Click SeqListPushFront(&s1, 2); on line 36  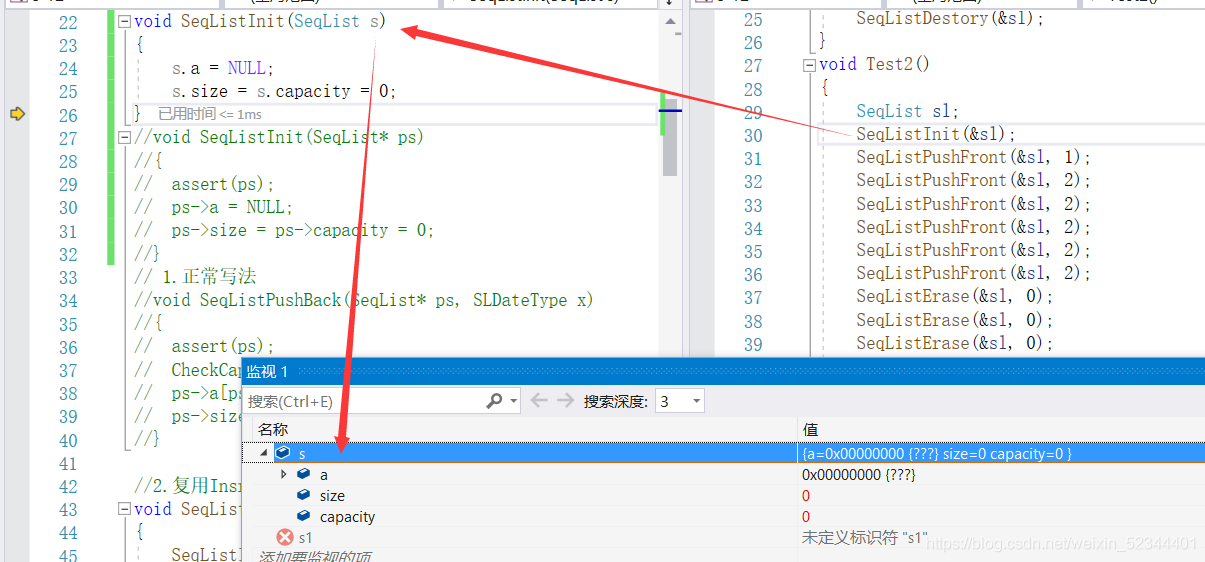click(974, 273)
